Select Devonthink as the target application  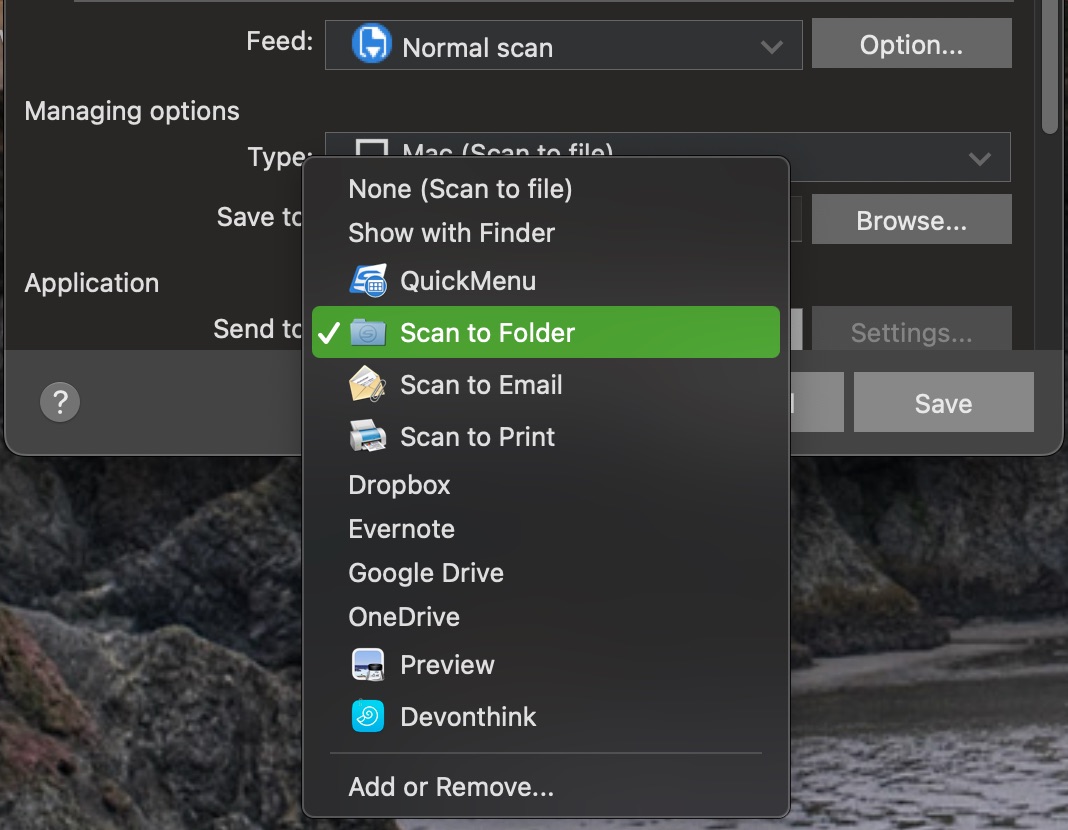click(546, 716)
